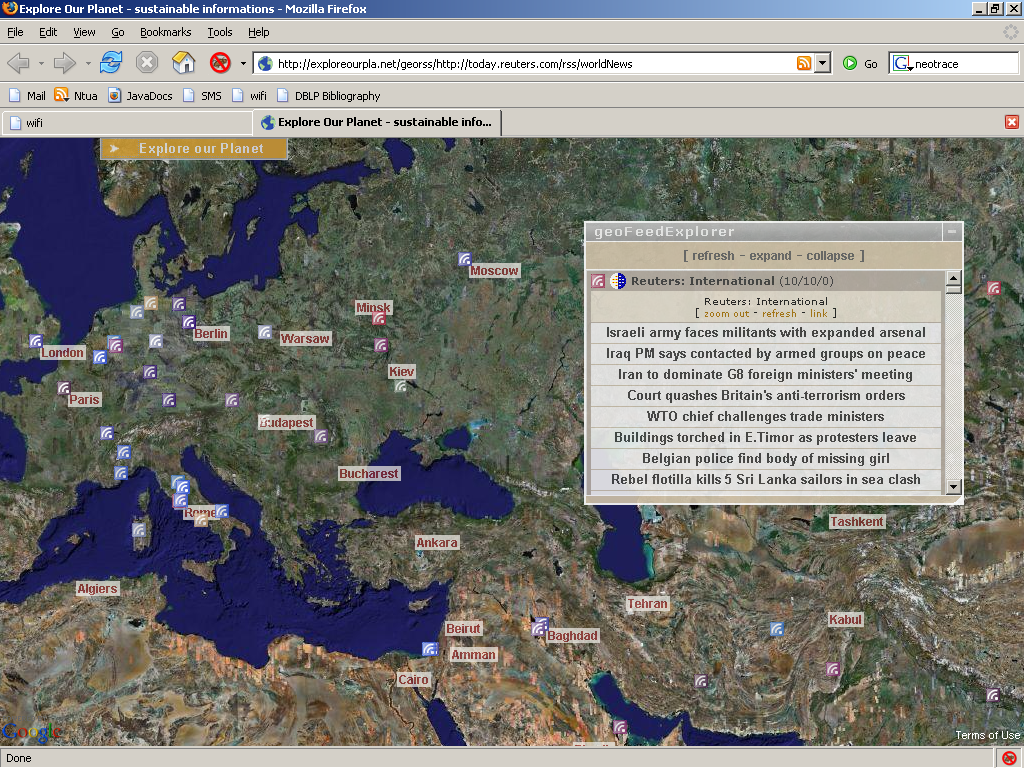Minimize the geoFeedExplorer panel
The width and height of the screenshot is (1024, 768).
pos(952,231)
